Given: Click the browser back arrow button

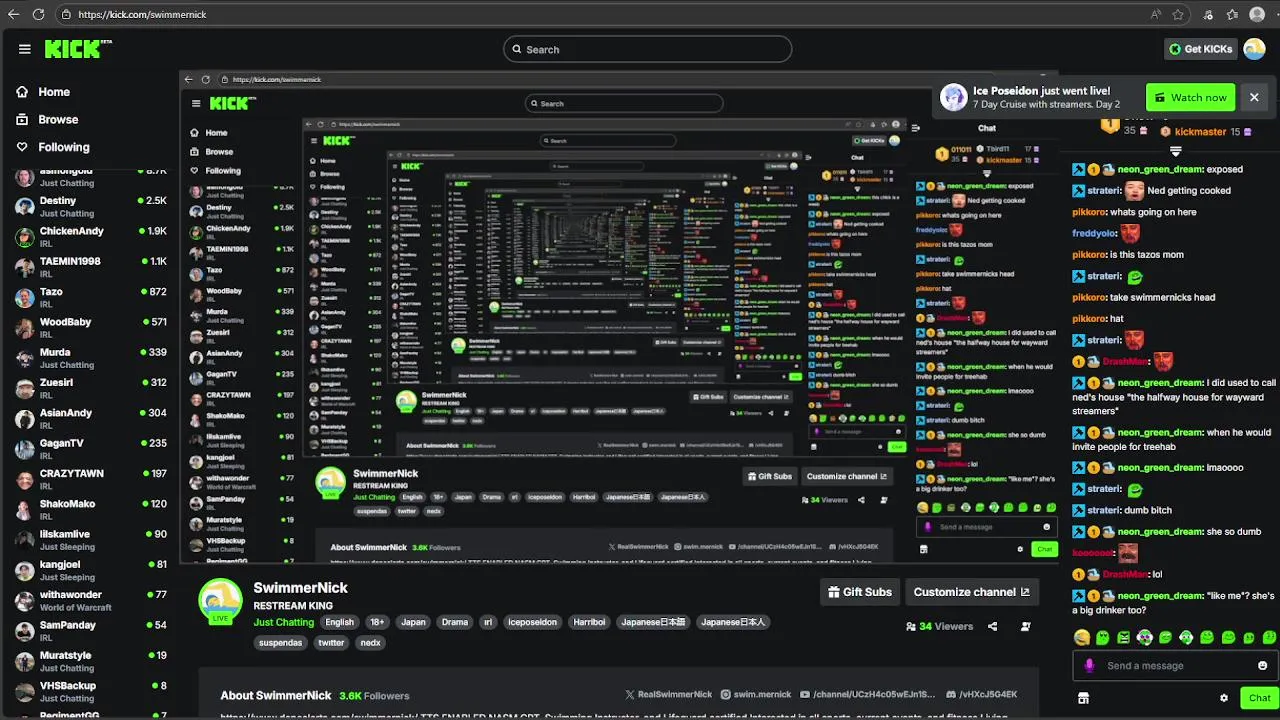Looking at the screenshot, I should 13,14.
